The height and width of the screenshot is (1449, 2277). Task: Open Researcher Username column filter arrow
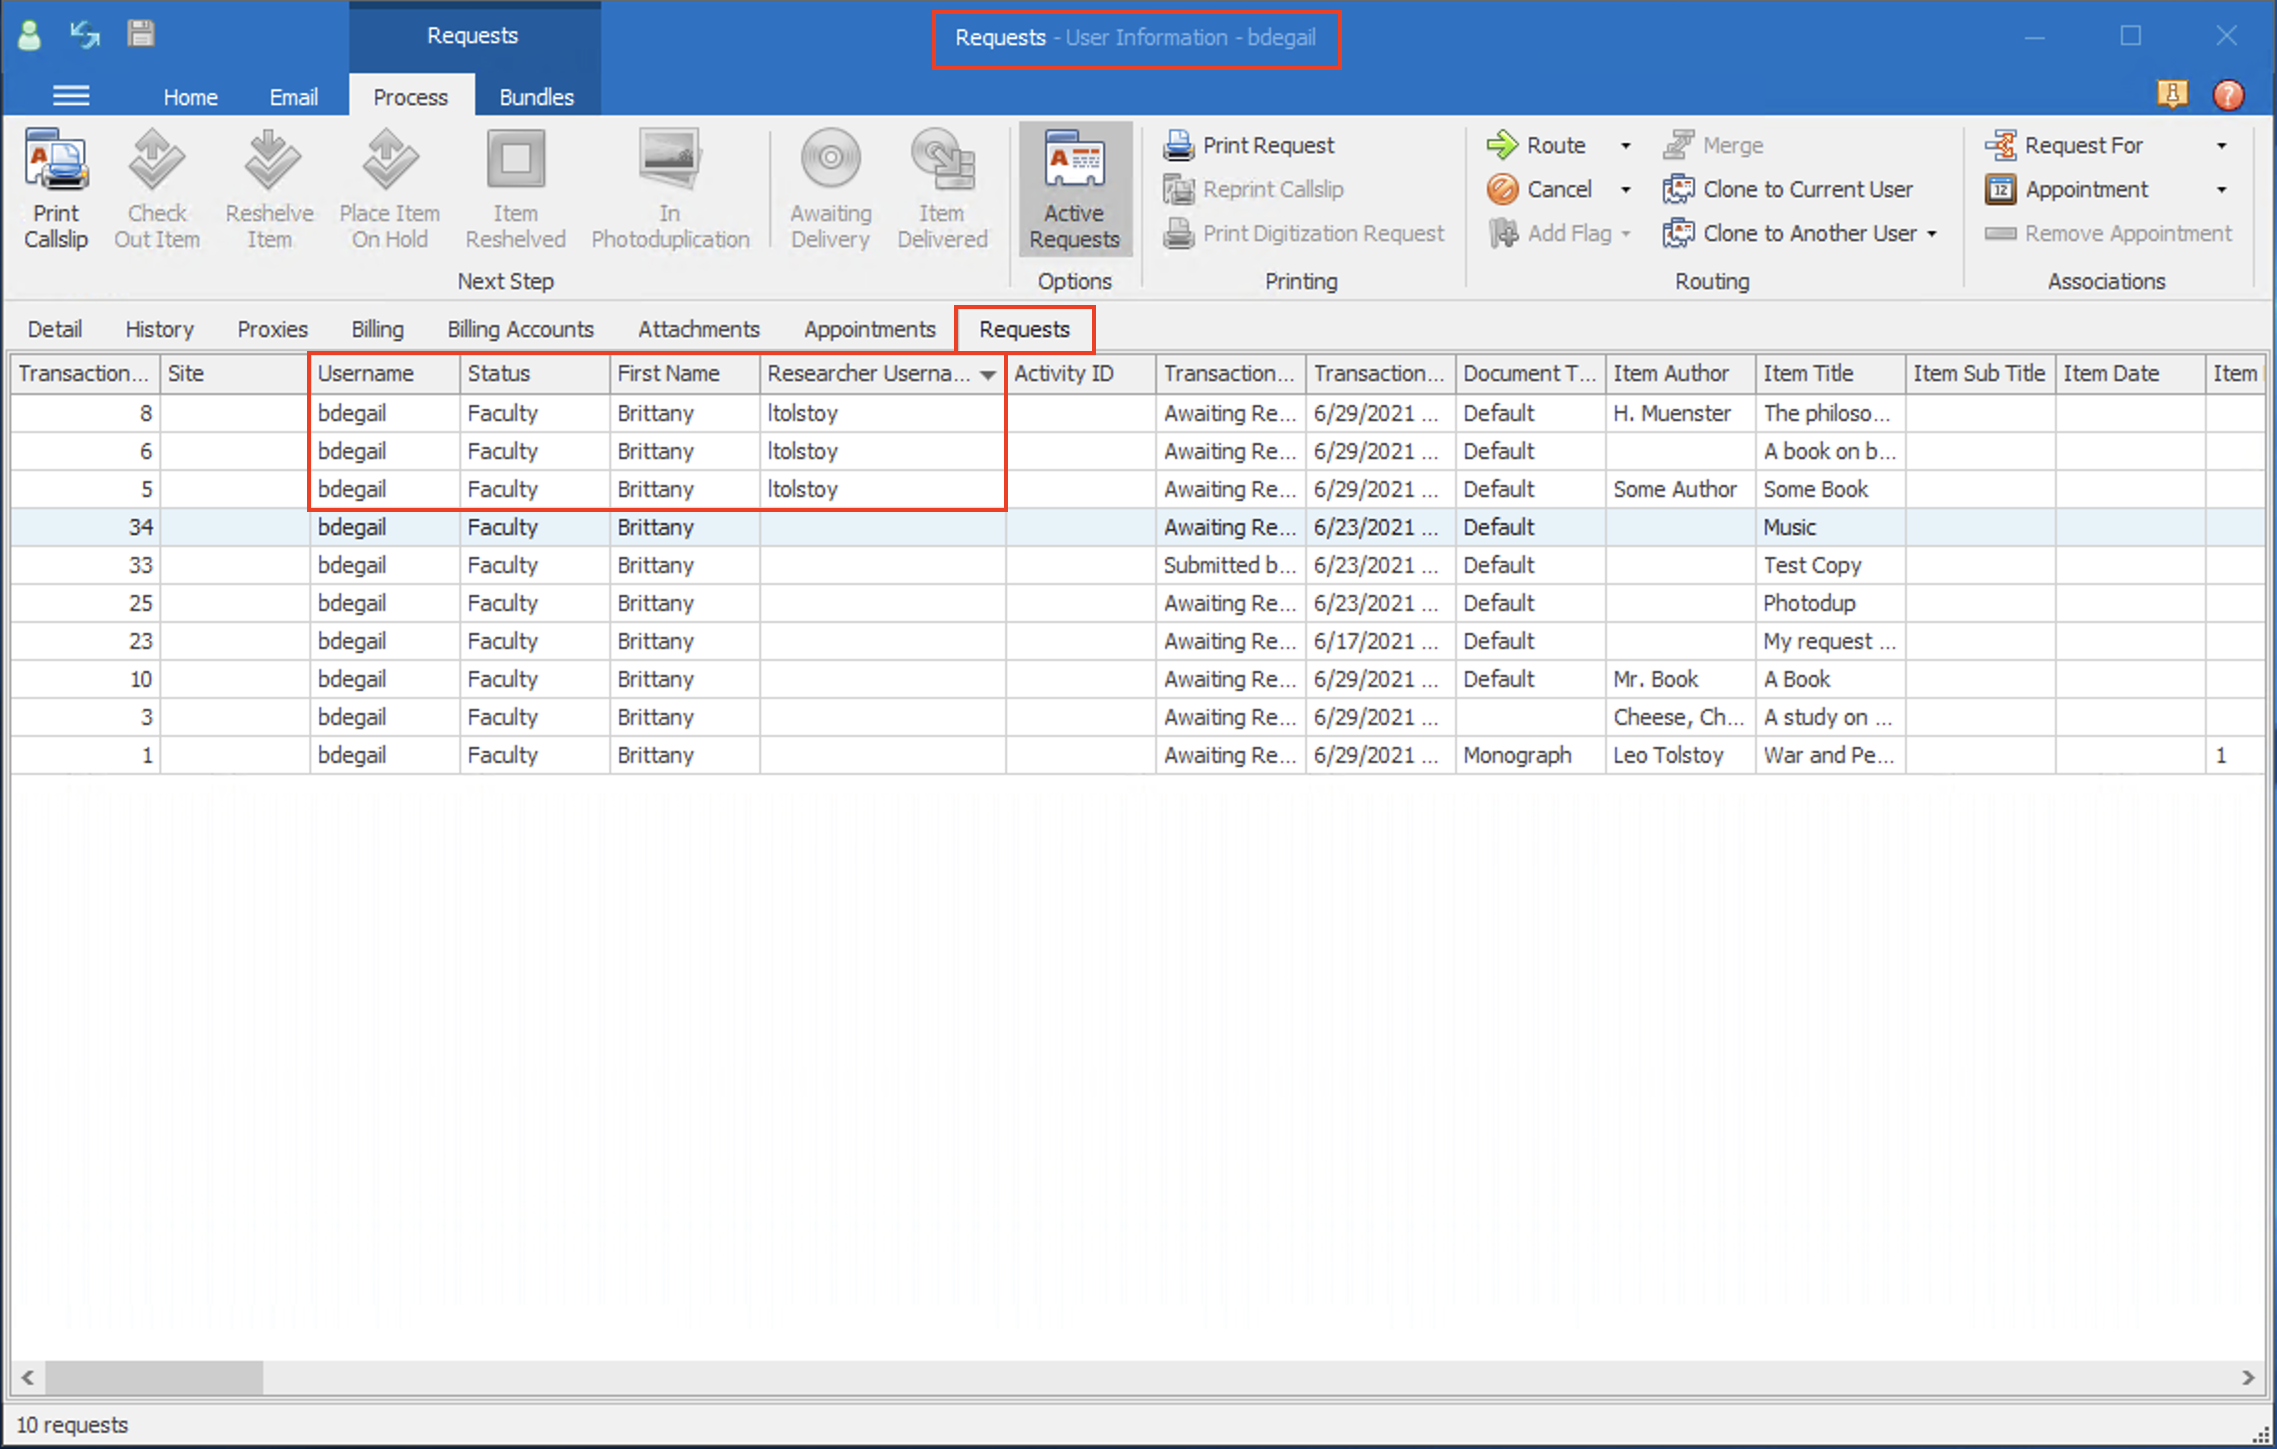point(988,374)
